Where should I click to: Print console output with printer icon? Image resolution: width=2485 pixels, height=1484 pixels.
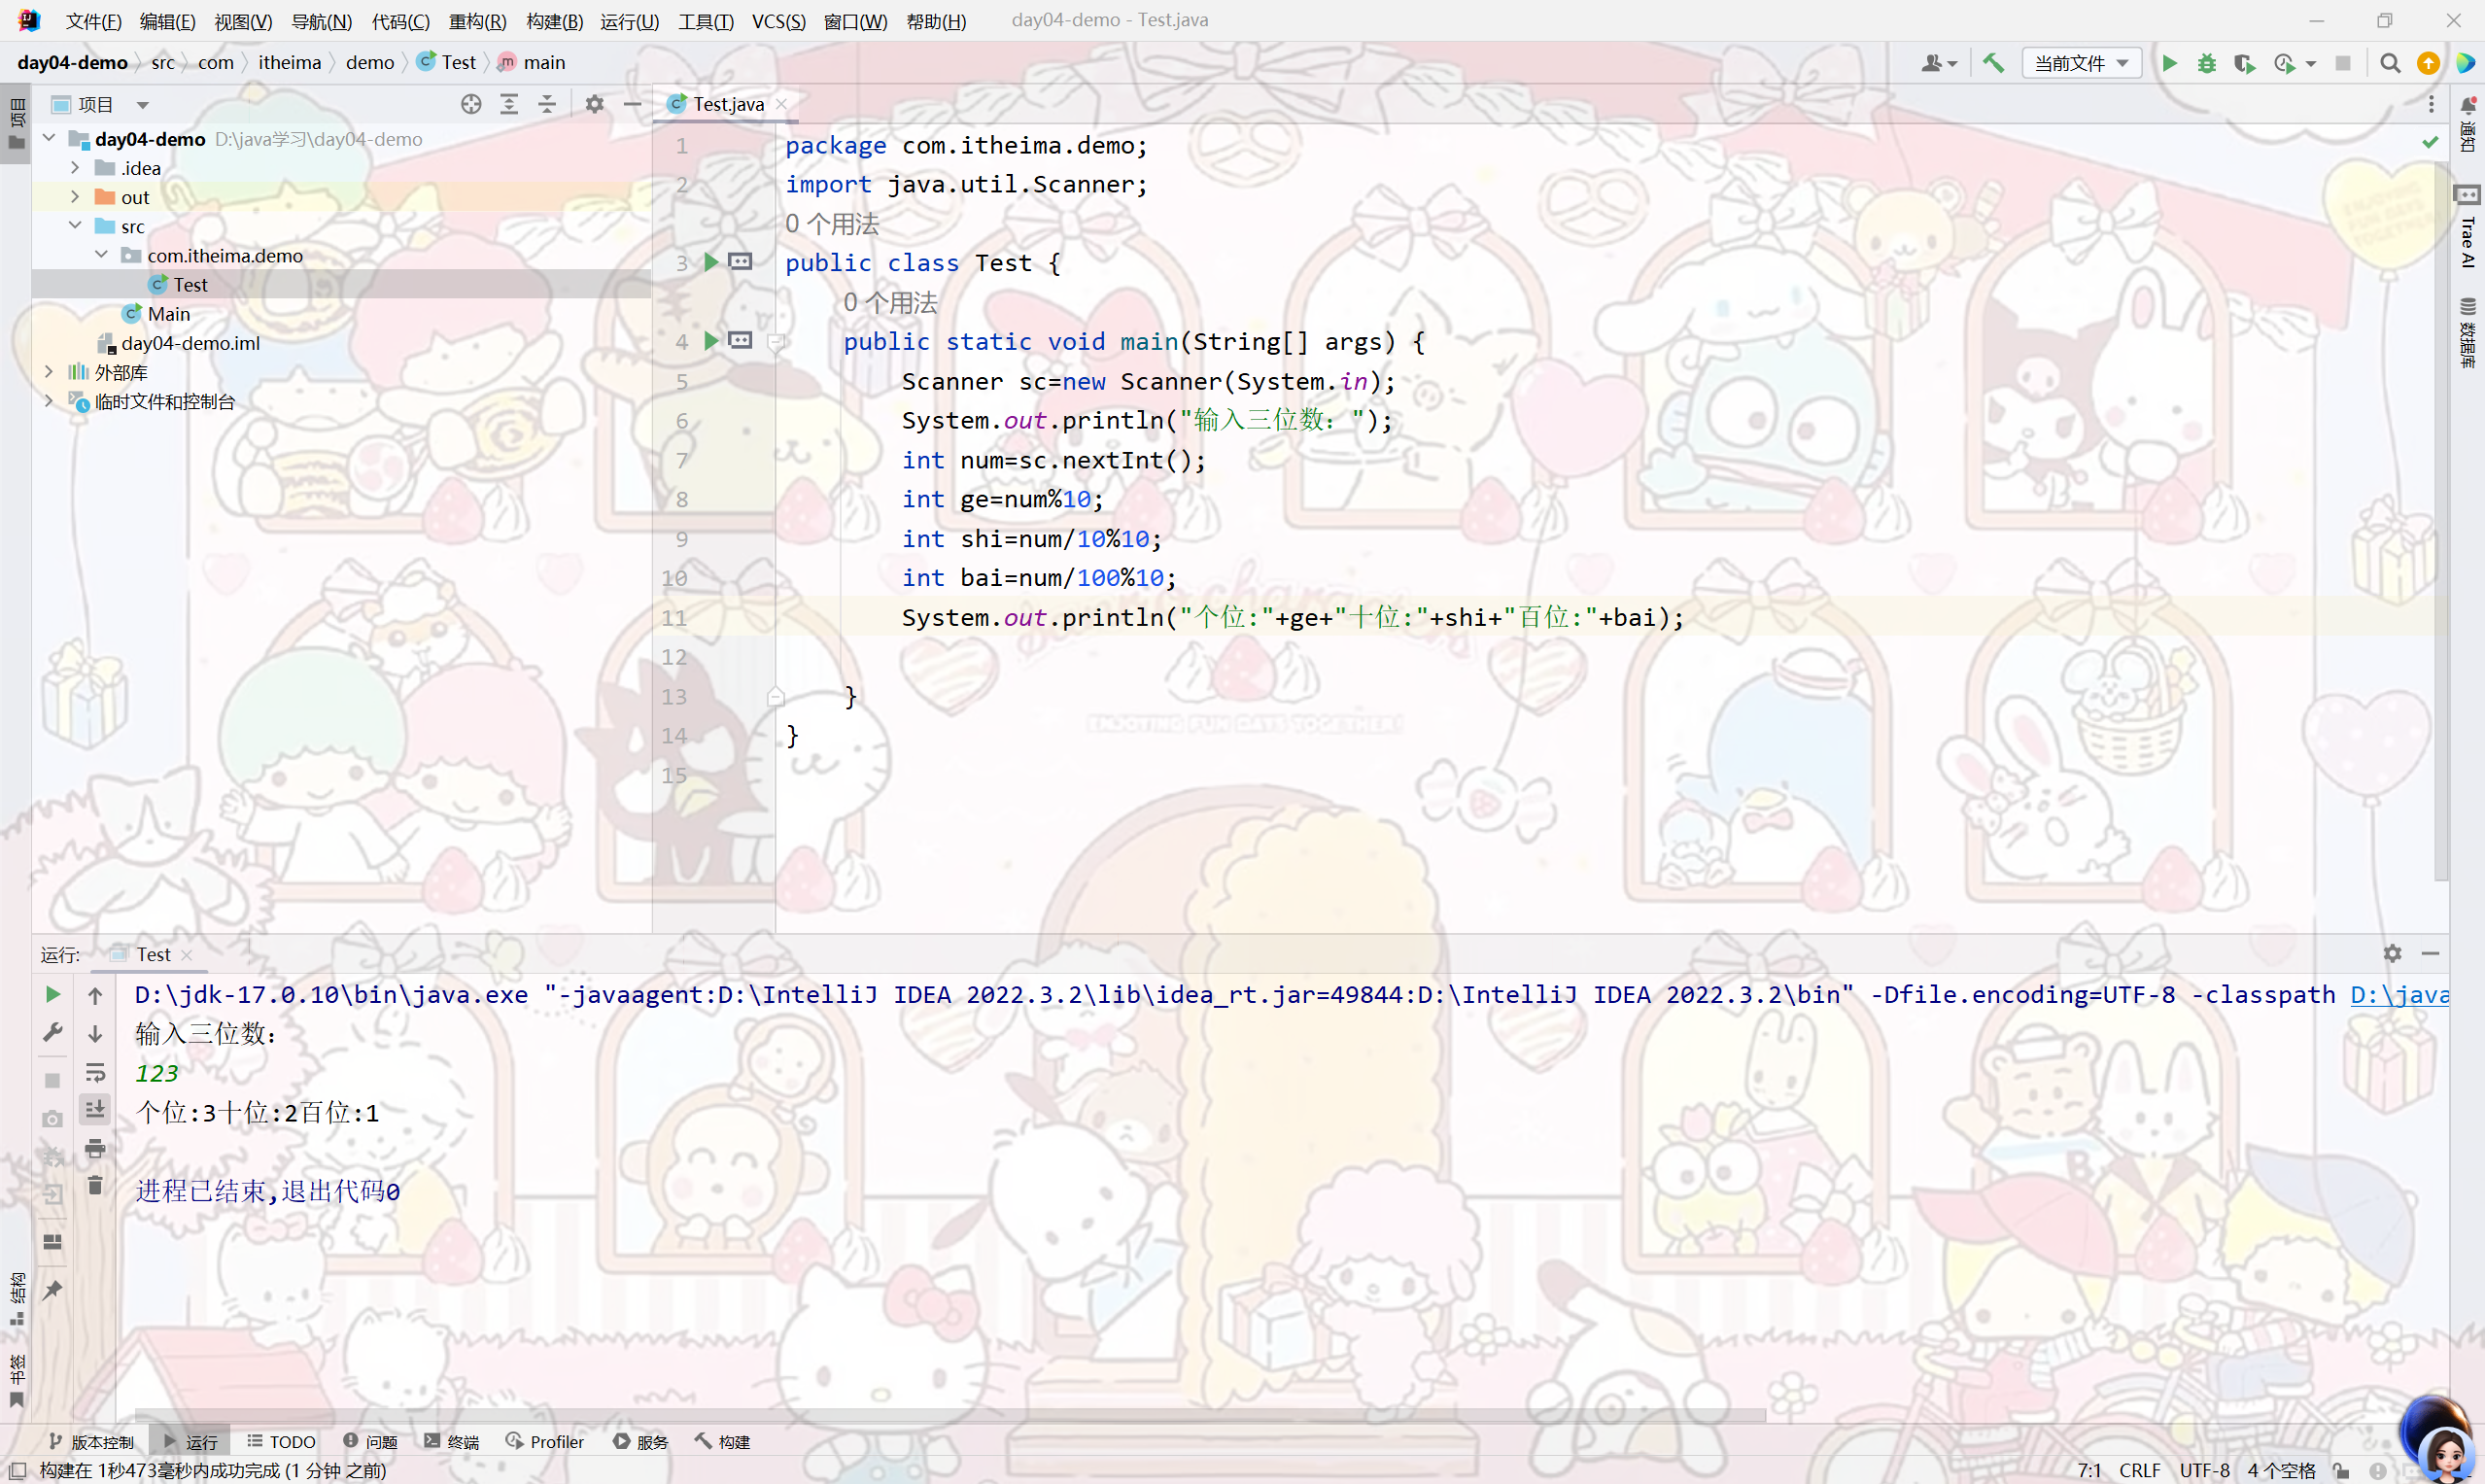(95, 1148)
